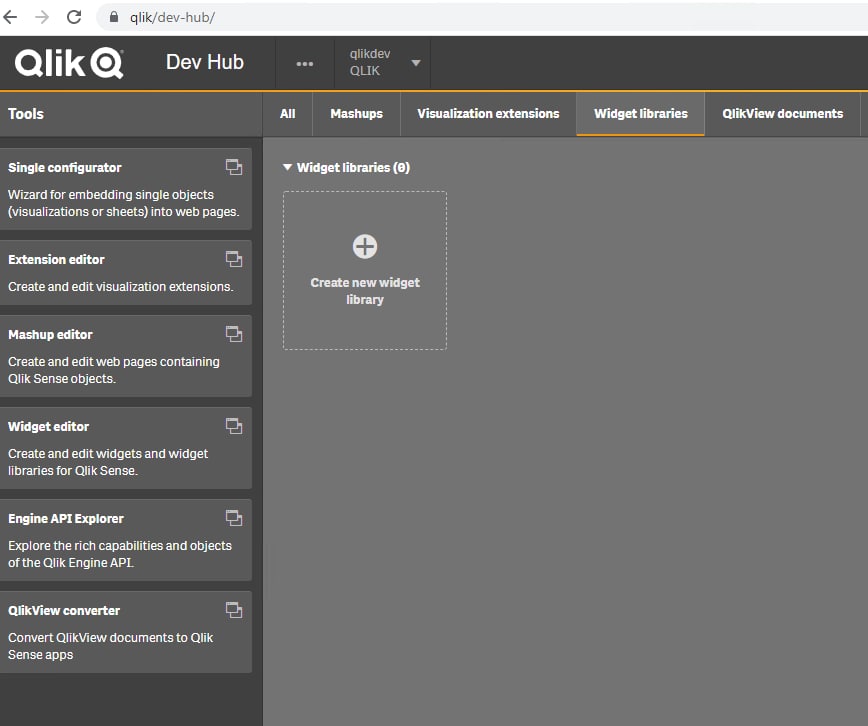
Task: Switch to QlikView documents tab
Action: click(x=782, y=114)
